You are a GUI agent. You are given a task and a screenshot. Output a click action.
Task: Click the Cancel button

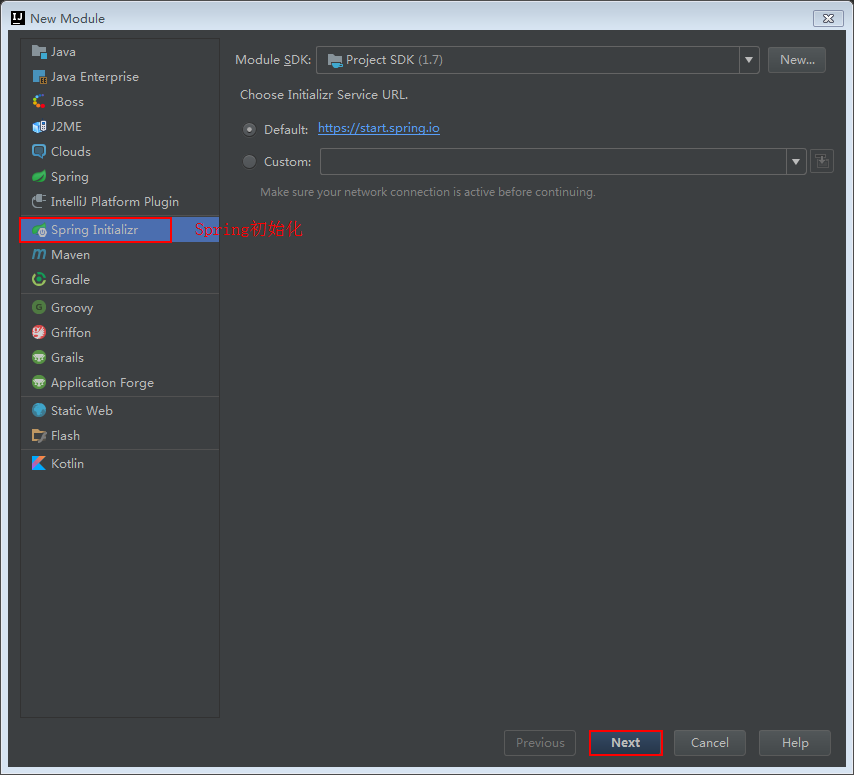(710, 743)
